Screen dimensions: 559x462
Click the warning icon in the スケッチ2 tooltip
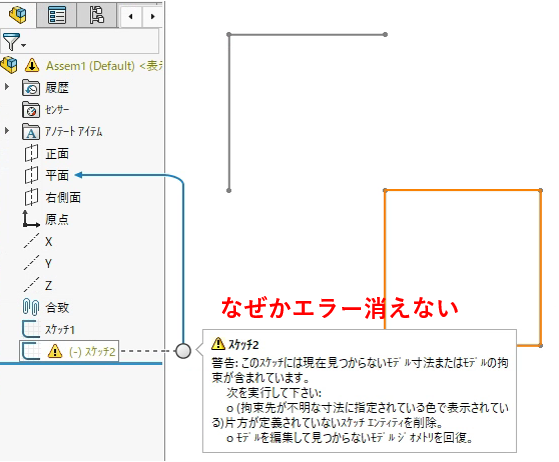(x=218, y=344)
